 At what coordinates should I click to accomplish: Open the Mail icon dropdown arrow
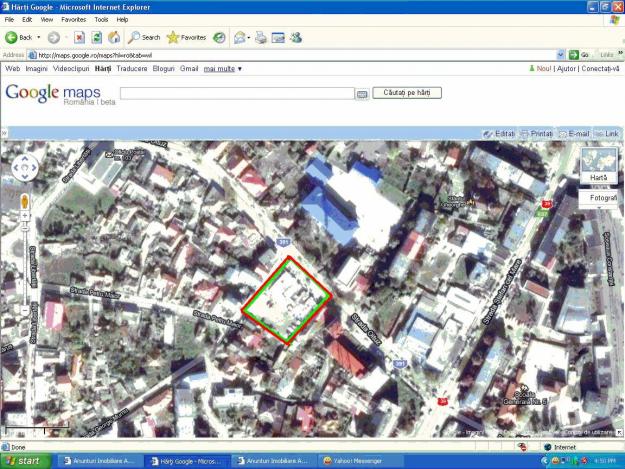[x=249, y=38]
